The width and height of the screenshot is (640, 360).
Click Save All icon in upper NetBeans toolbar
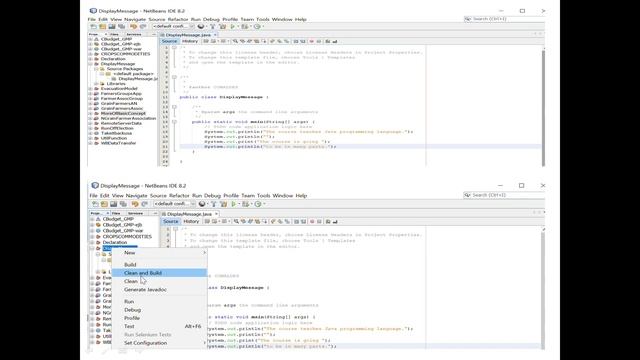click(121, 27)
